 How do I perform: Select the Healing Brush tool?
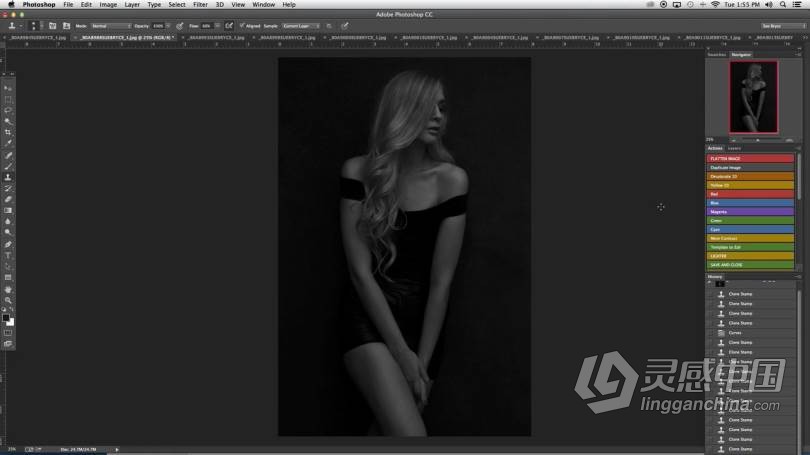[x=8, y=155]
